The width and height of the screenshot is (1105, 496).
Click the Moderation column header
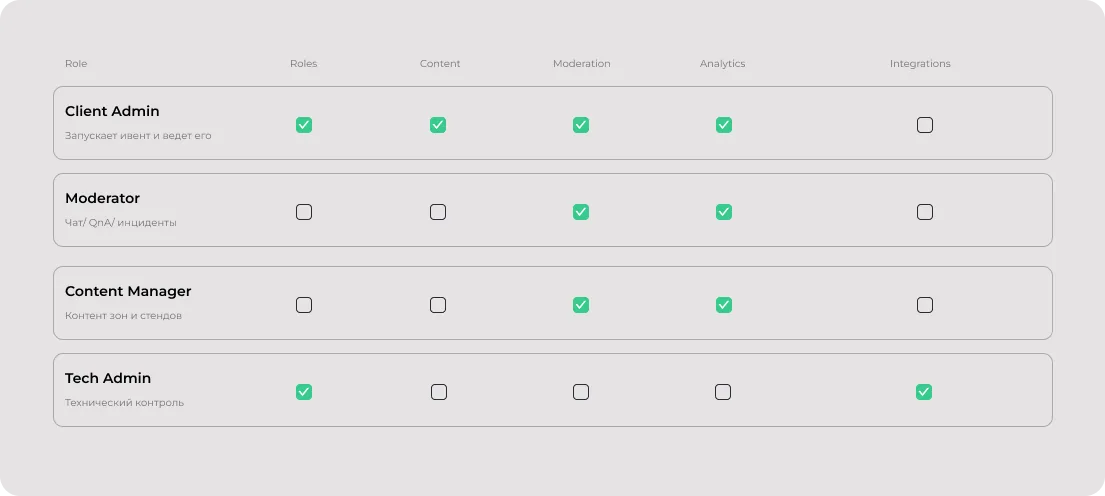pyautogui.click(x=581, y=63)
